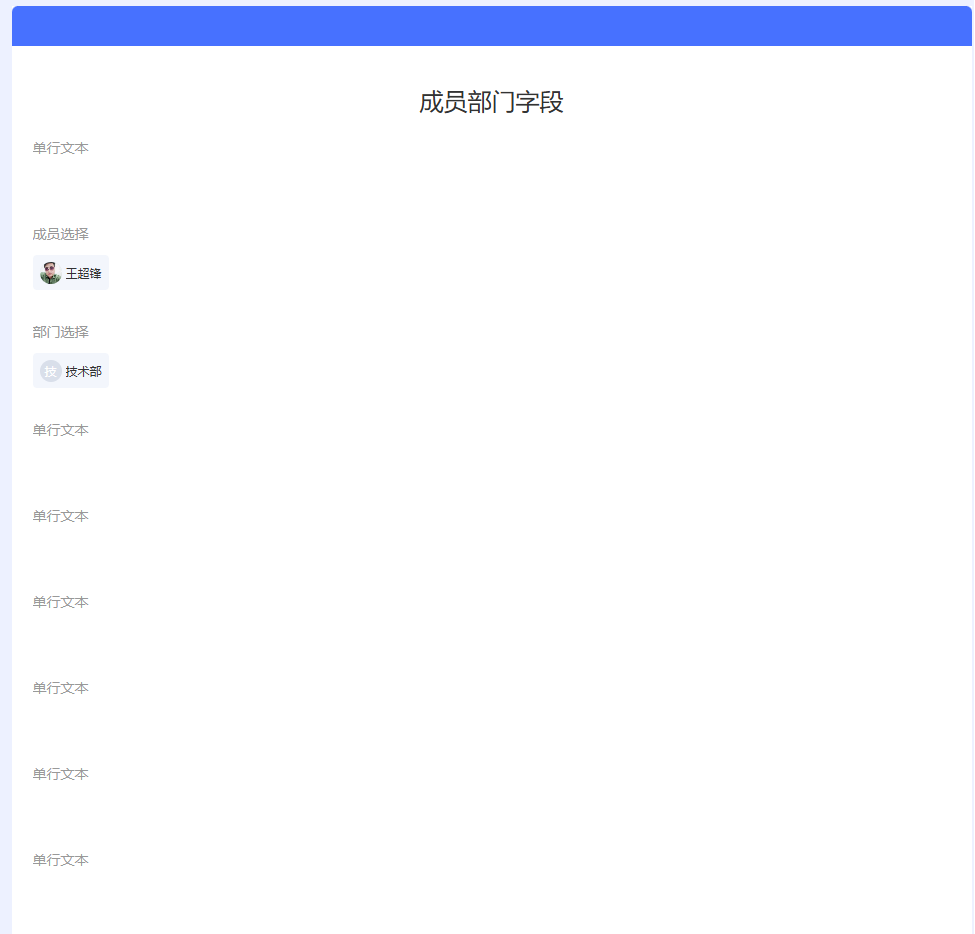Click the 成员选择 field label
Viewport: 975px width, 934px height.
click(59, 234)
